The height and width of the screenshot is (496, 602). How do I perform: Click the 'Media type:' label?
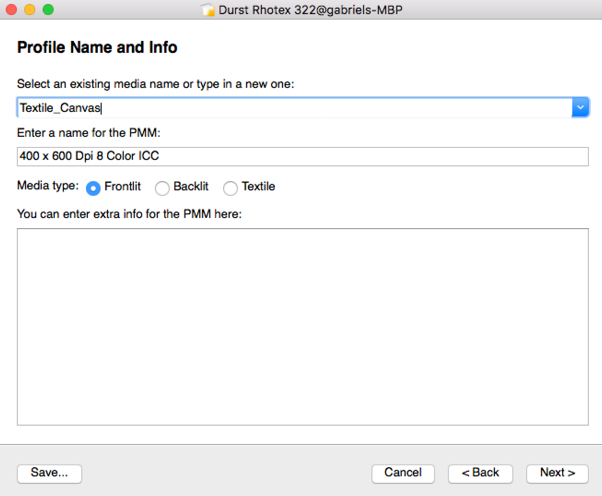pos(48,186)
